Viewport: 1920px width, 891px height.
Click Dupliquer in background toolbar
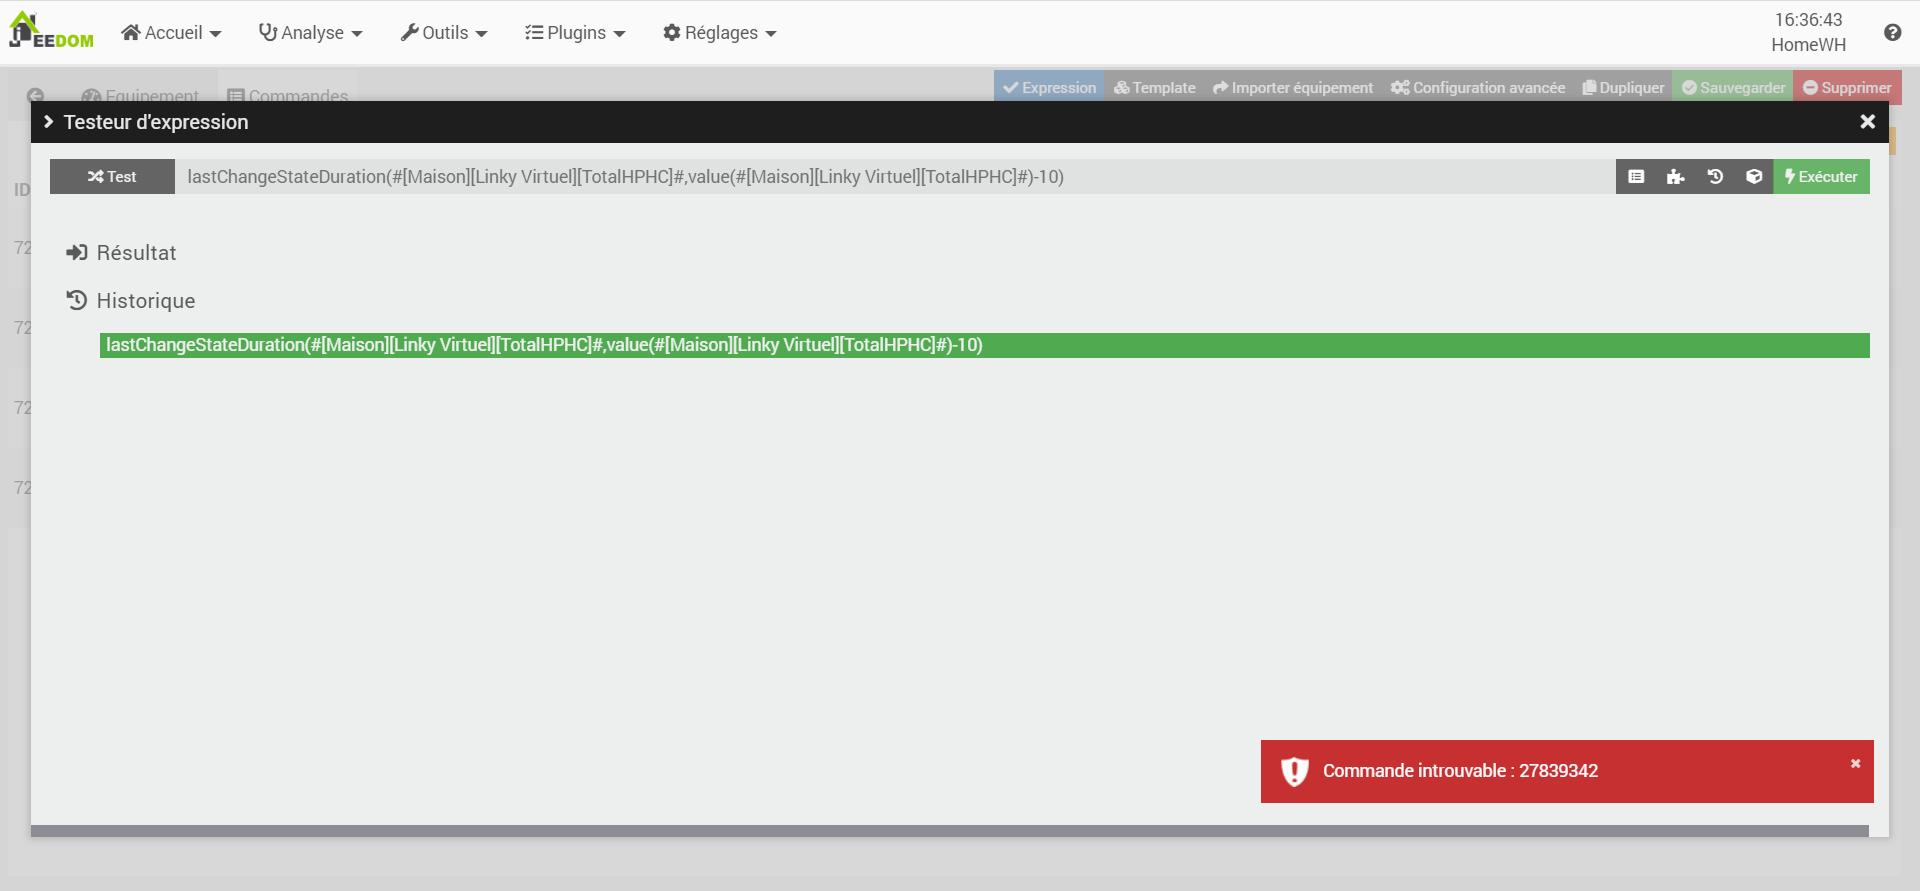[x=1623, y=88]
